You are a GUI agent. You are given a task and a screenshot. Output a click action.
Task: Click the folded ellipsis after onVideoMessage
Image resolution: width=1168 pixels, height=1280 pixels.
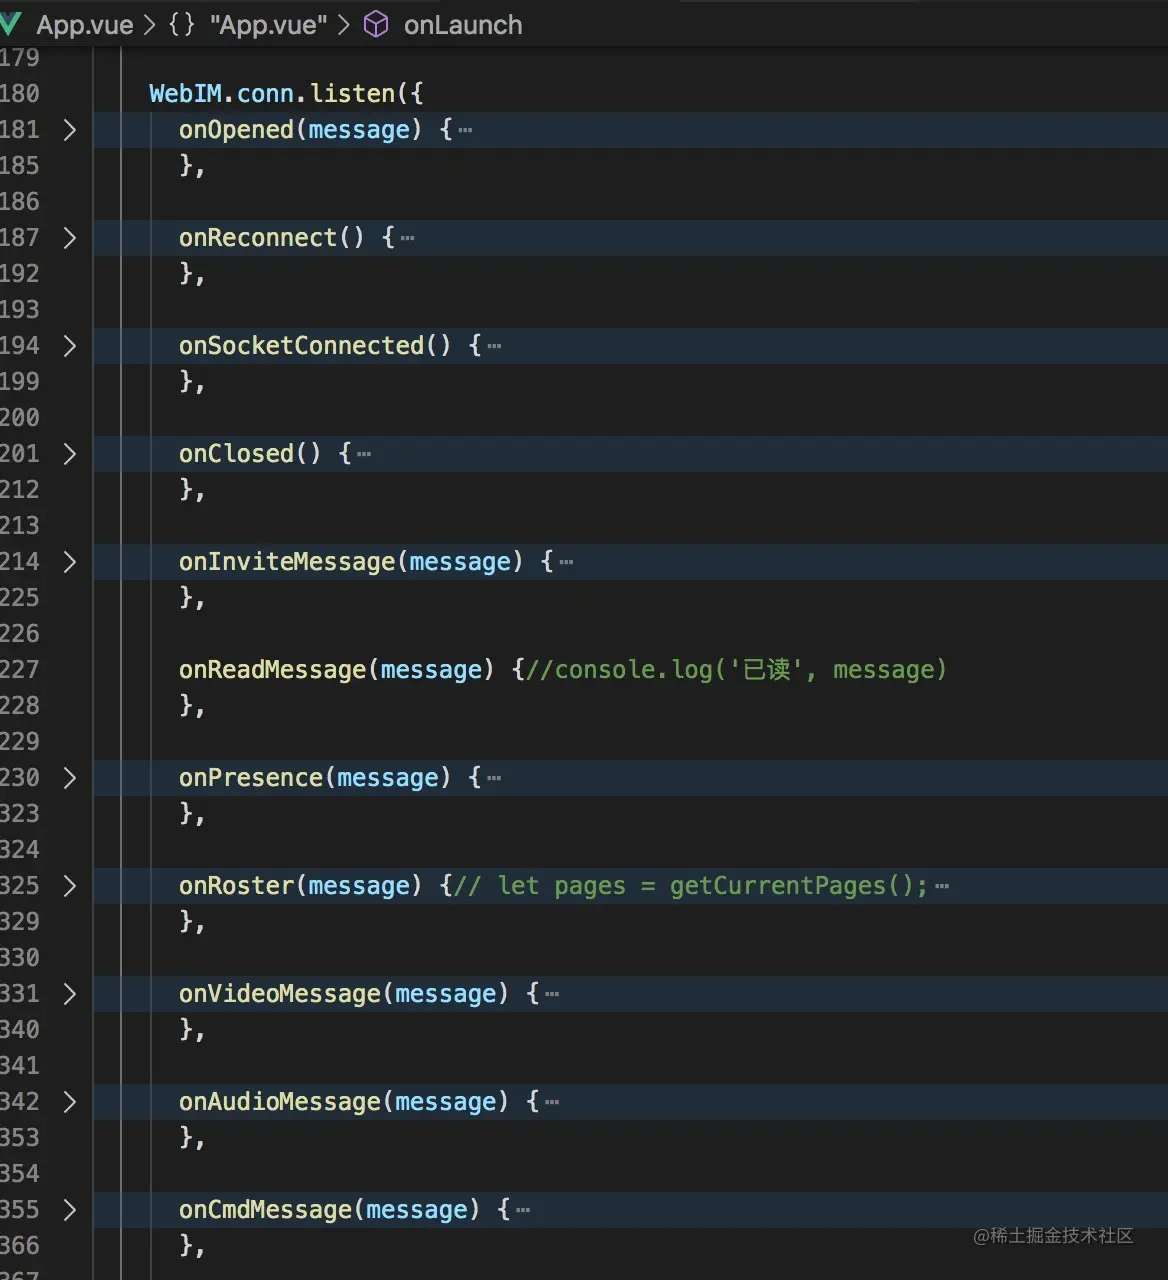tap(552, 994)
